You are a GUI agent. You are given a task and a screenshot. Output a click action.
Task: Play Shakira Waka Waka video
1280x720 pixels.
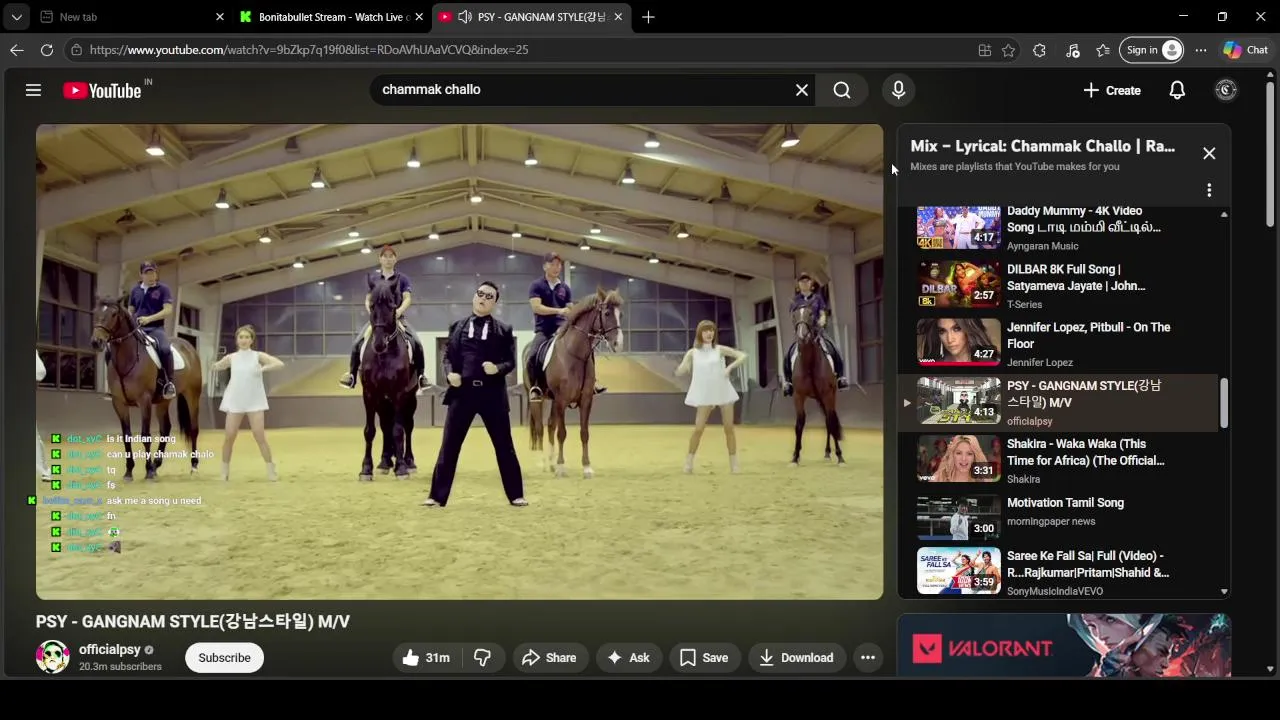(x=1057, y=460)
